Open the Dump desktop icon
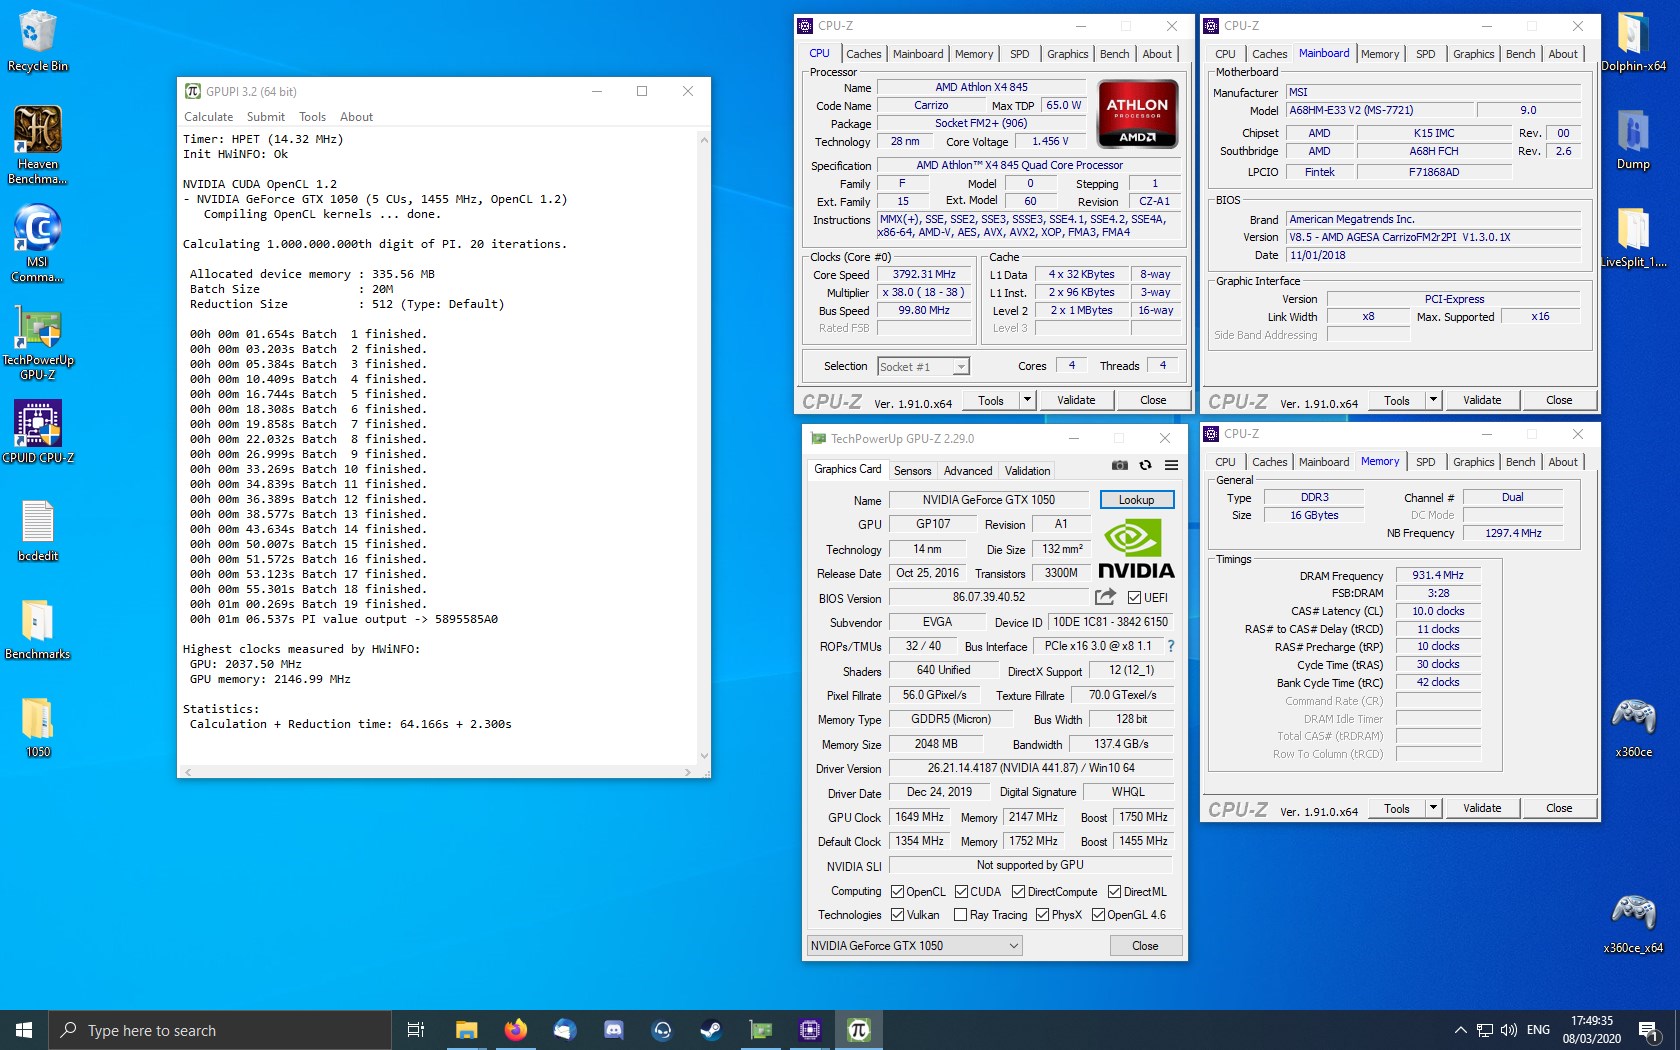1680x1050 pixels. [x=1633, y=138]
